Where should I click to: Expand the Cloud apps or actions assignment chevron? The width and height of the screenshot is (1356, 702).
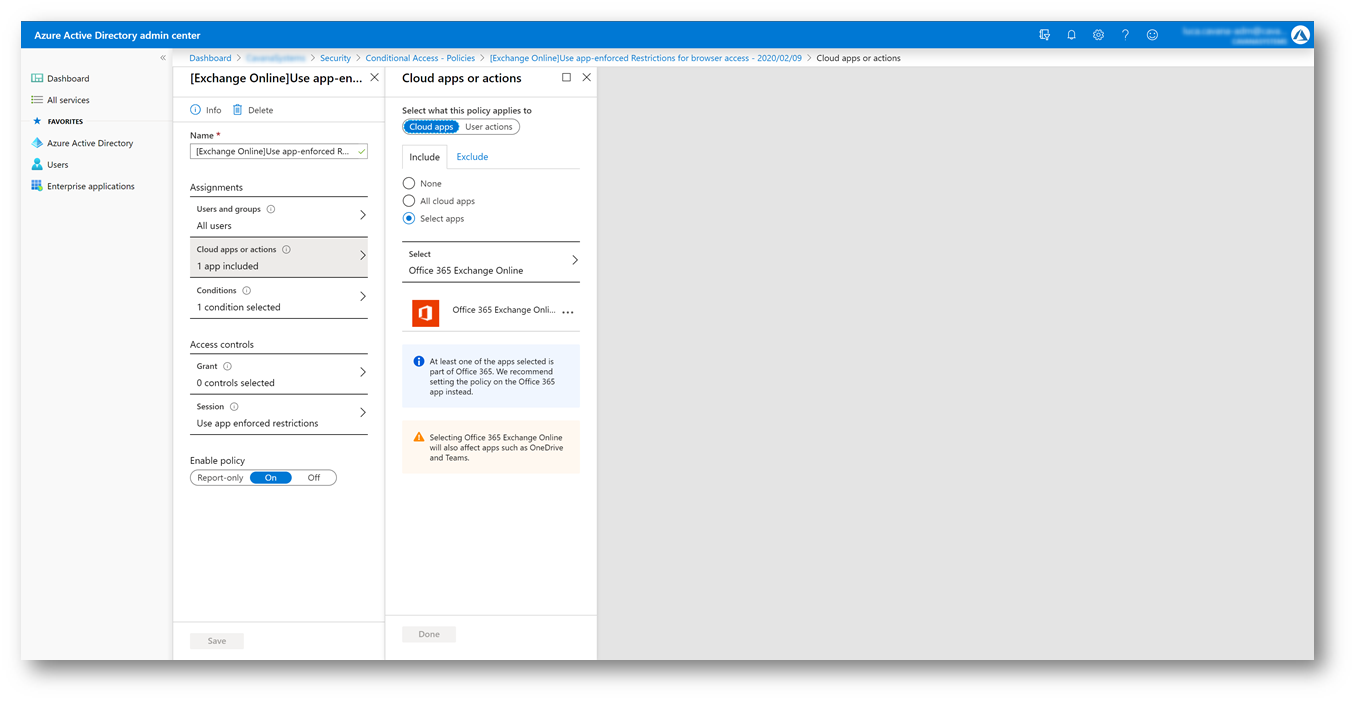coord(362,256)
